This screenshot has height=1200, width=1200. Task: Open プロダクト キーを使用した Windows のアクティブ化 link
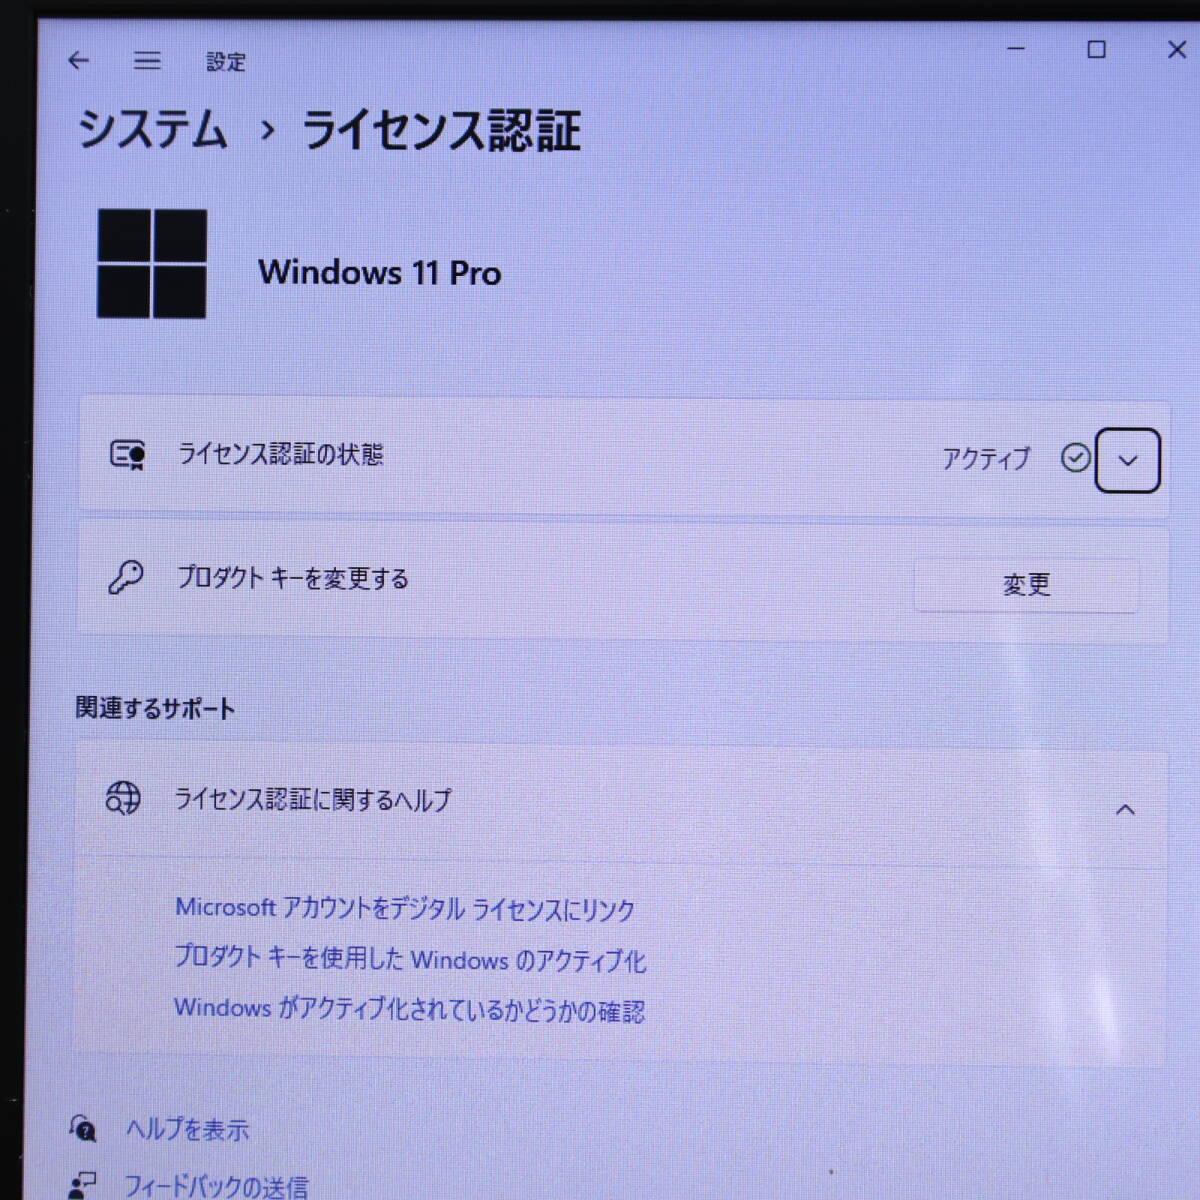coord(410,959)
